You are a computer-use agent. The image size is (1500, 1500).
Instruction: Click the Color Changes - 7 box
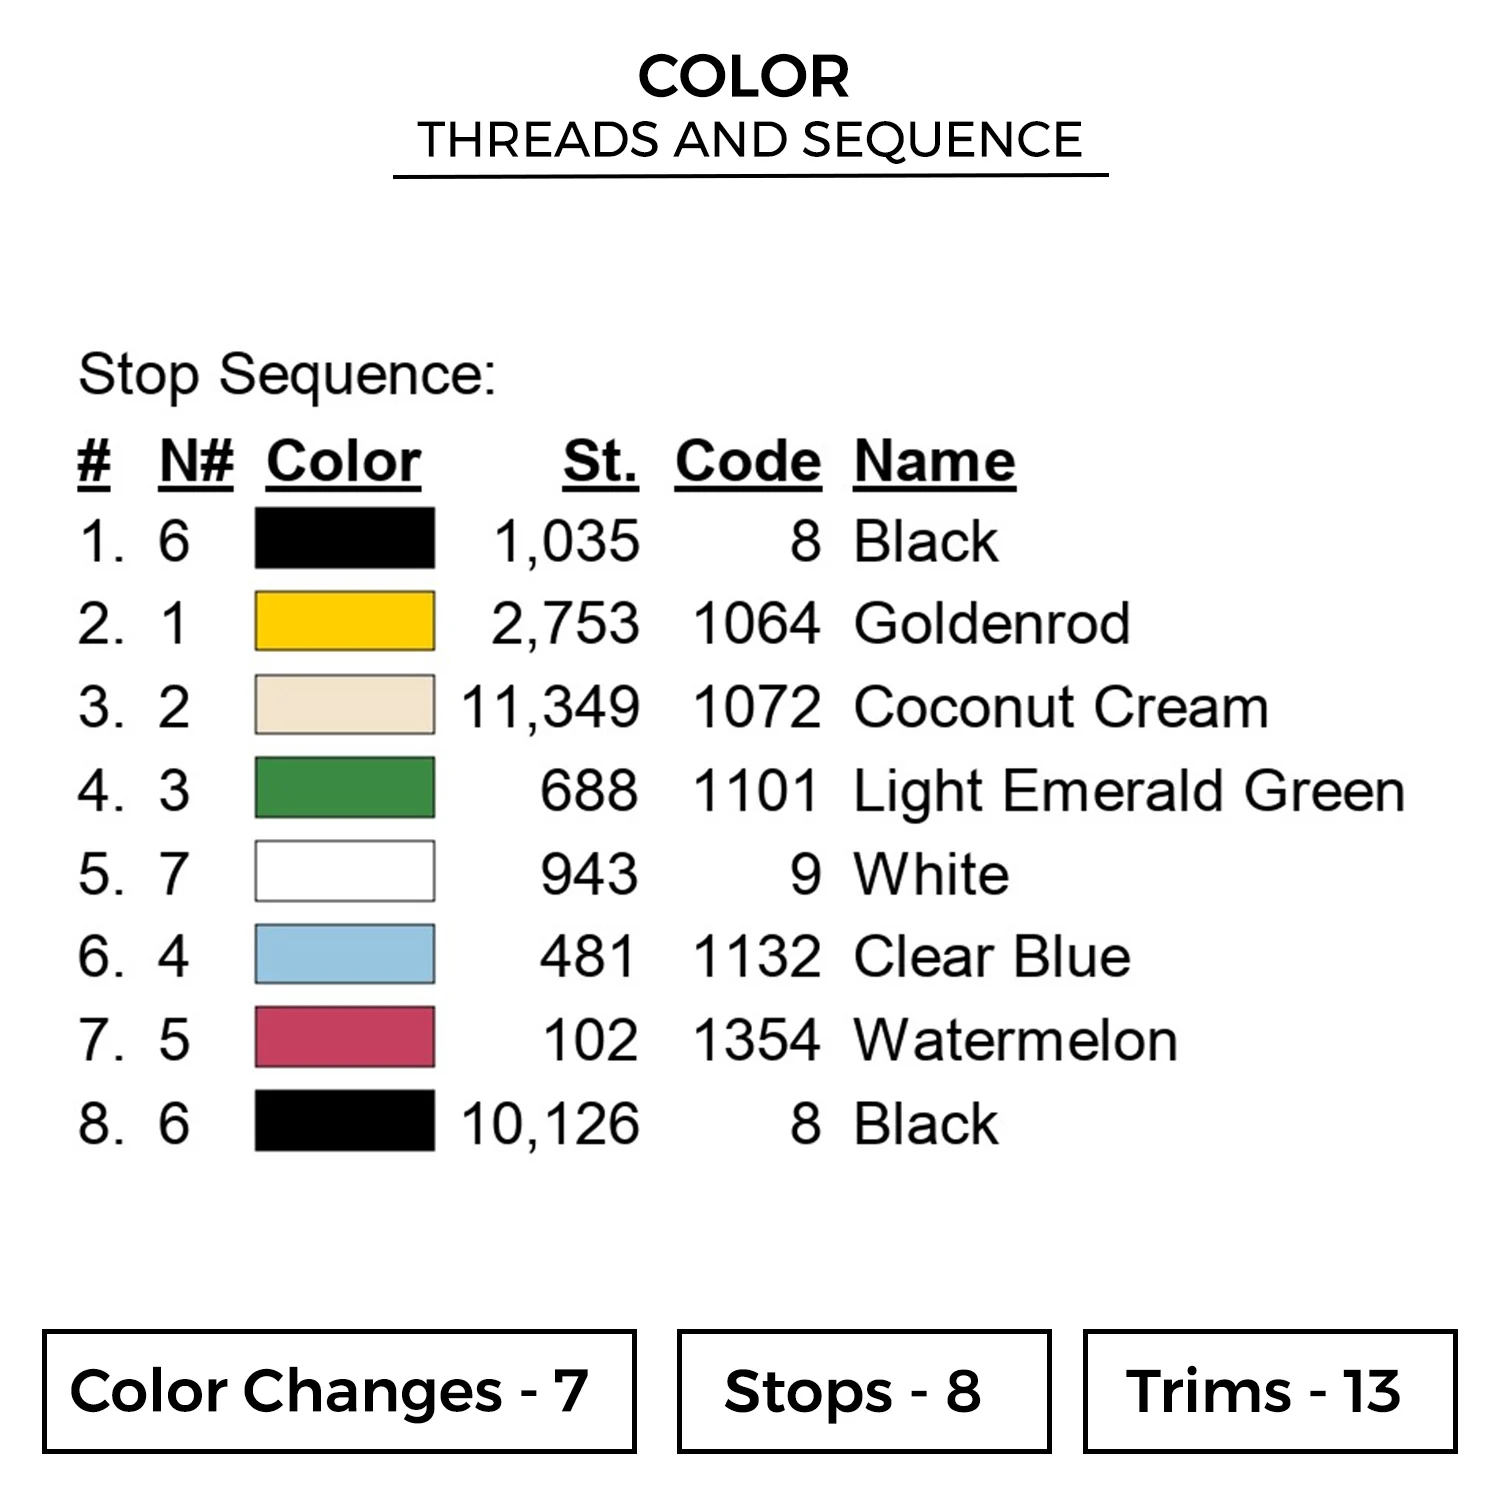[x=339, y=1391]
